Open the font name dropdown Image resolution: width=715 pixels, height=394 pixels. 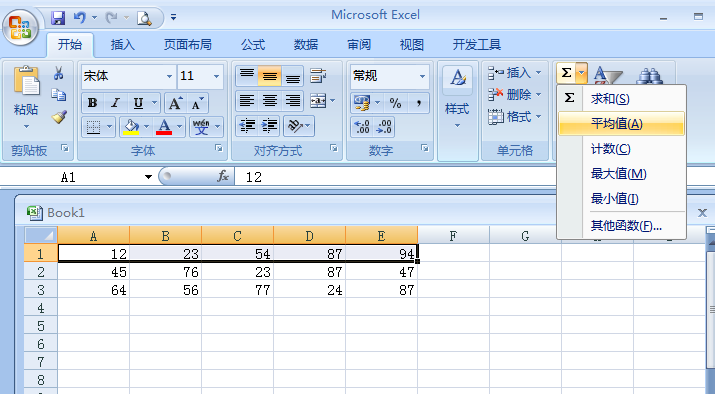[169, 76]
